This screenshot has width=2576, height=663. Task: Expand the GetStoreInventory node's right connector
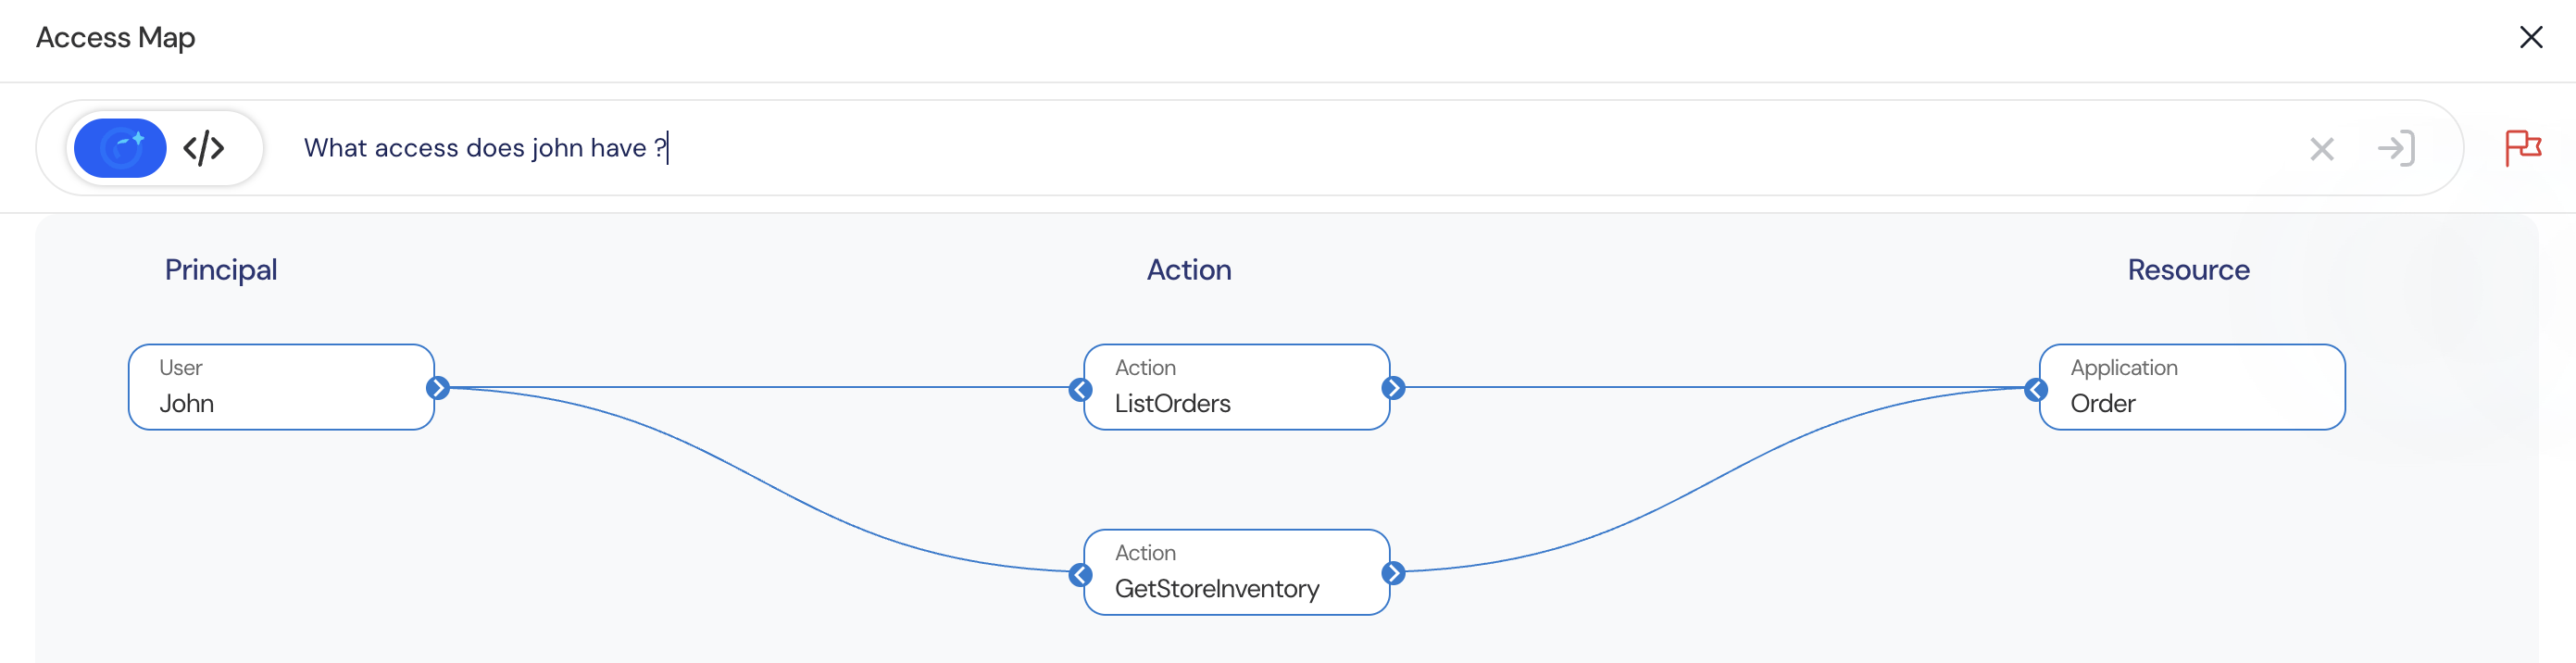coord(1393,573)
